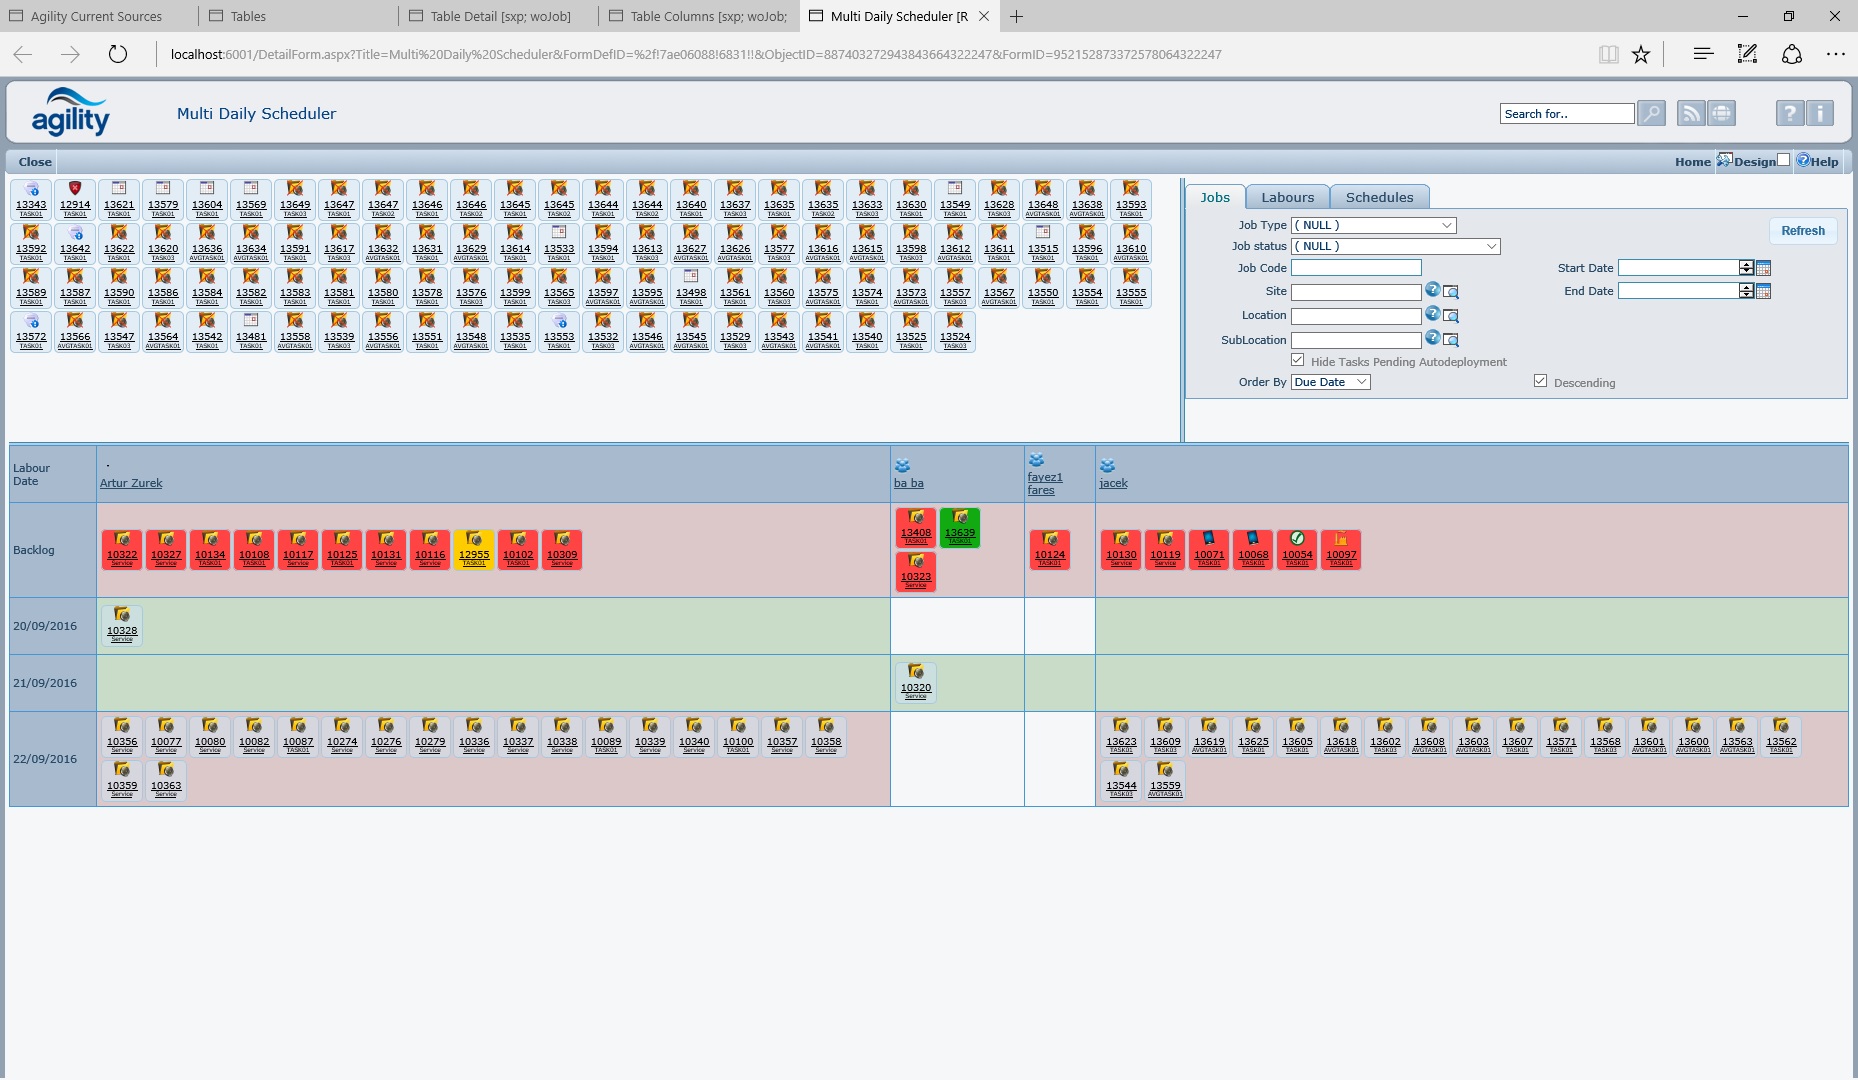
Task: Click the magnifier search icon in header
Action: [1651, 114]
